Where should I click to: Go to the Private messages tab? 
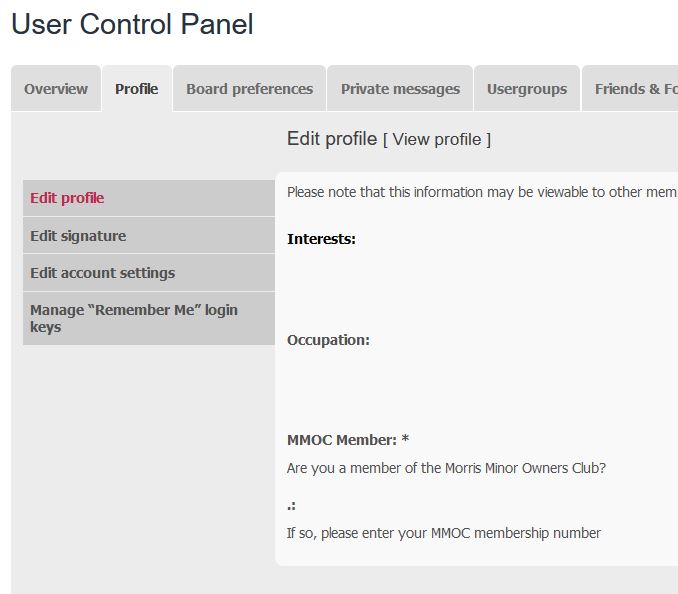[x=400, y=89]
